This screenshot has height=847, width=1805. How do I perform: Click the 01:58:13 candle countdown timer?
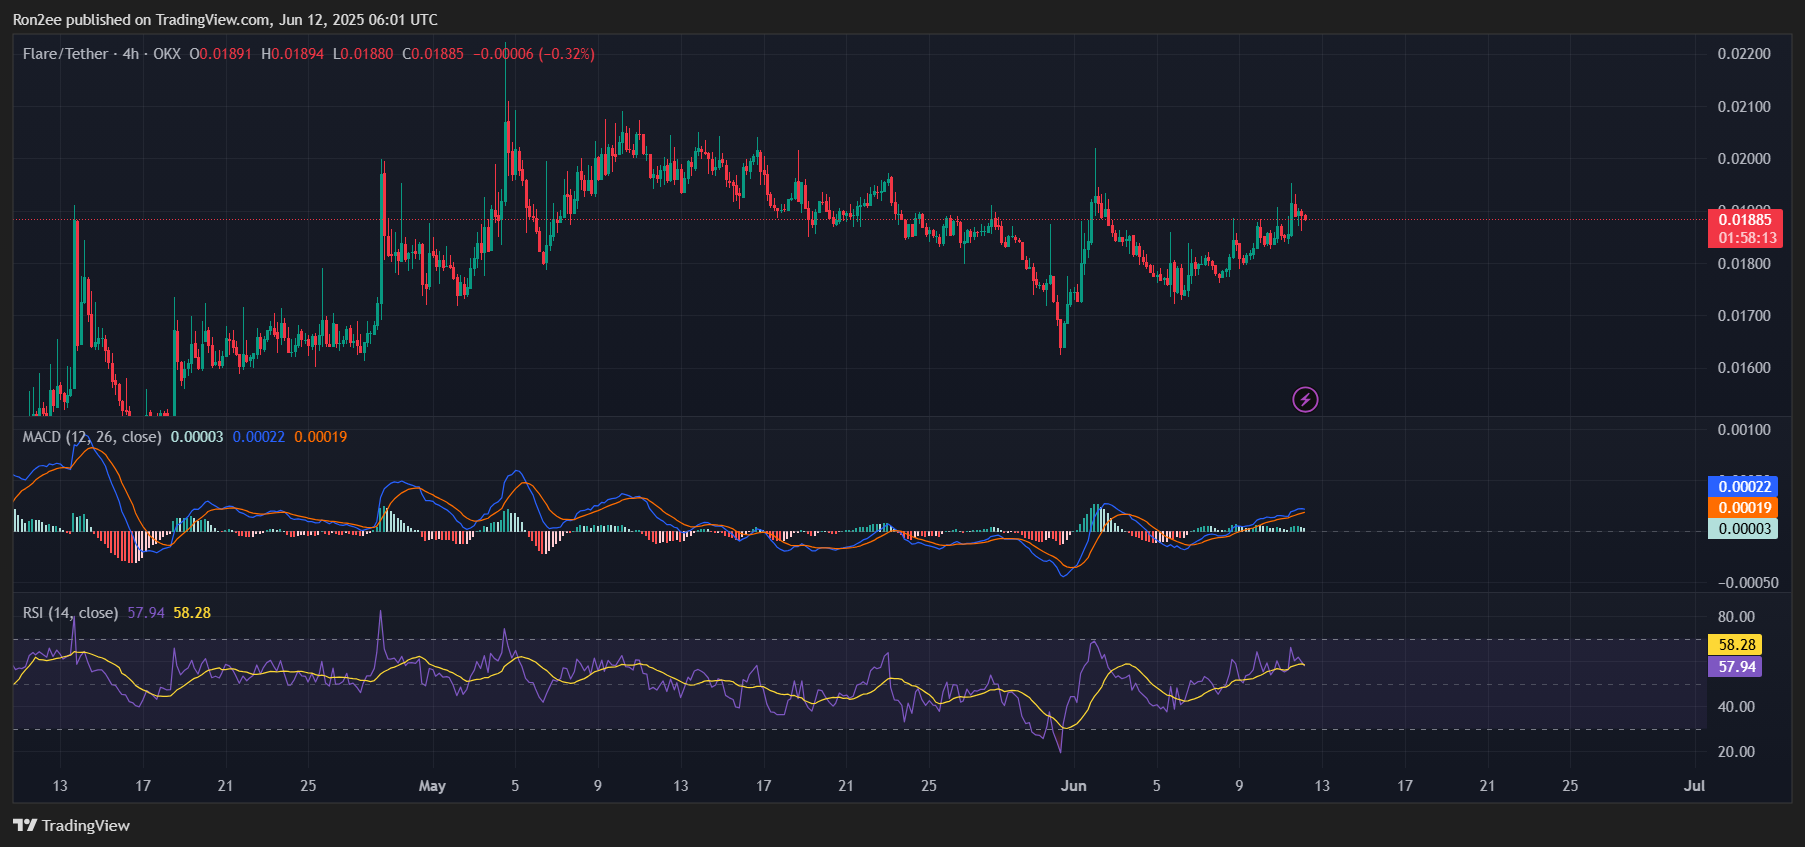click(x=1746, y=238)
